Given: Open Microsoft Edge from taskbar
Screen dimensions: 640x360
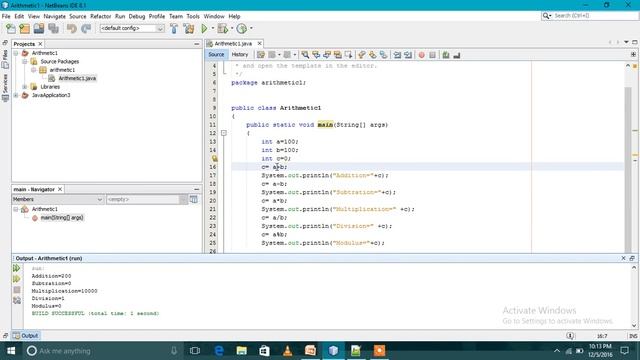Looking at the screenshot, I should pyautogui.click(x=219, y=351).
